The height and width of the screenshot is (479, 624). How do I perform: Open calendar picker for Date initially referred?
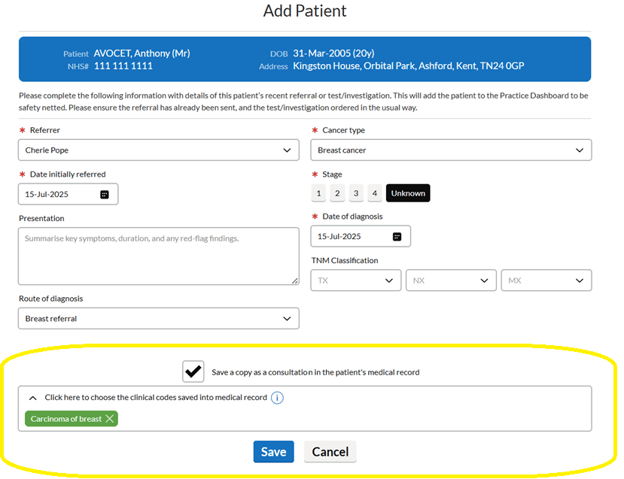click(x=104, y=195)
